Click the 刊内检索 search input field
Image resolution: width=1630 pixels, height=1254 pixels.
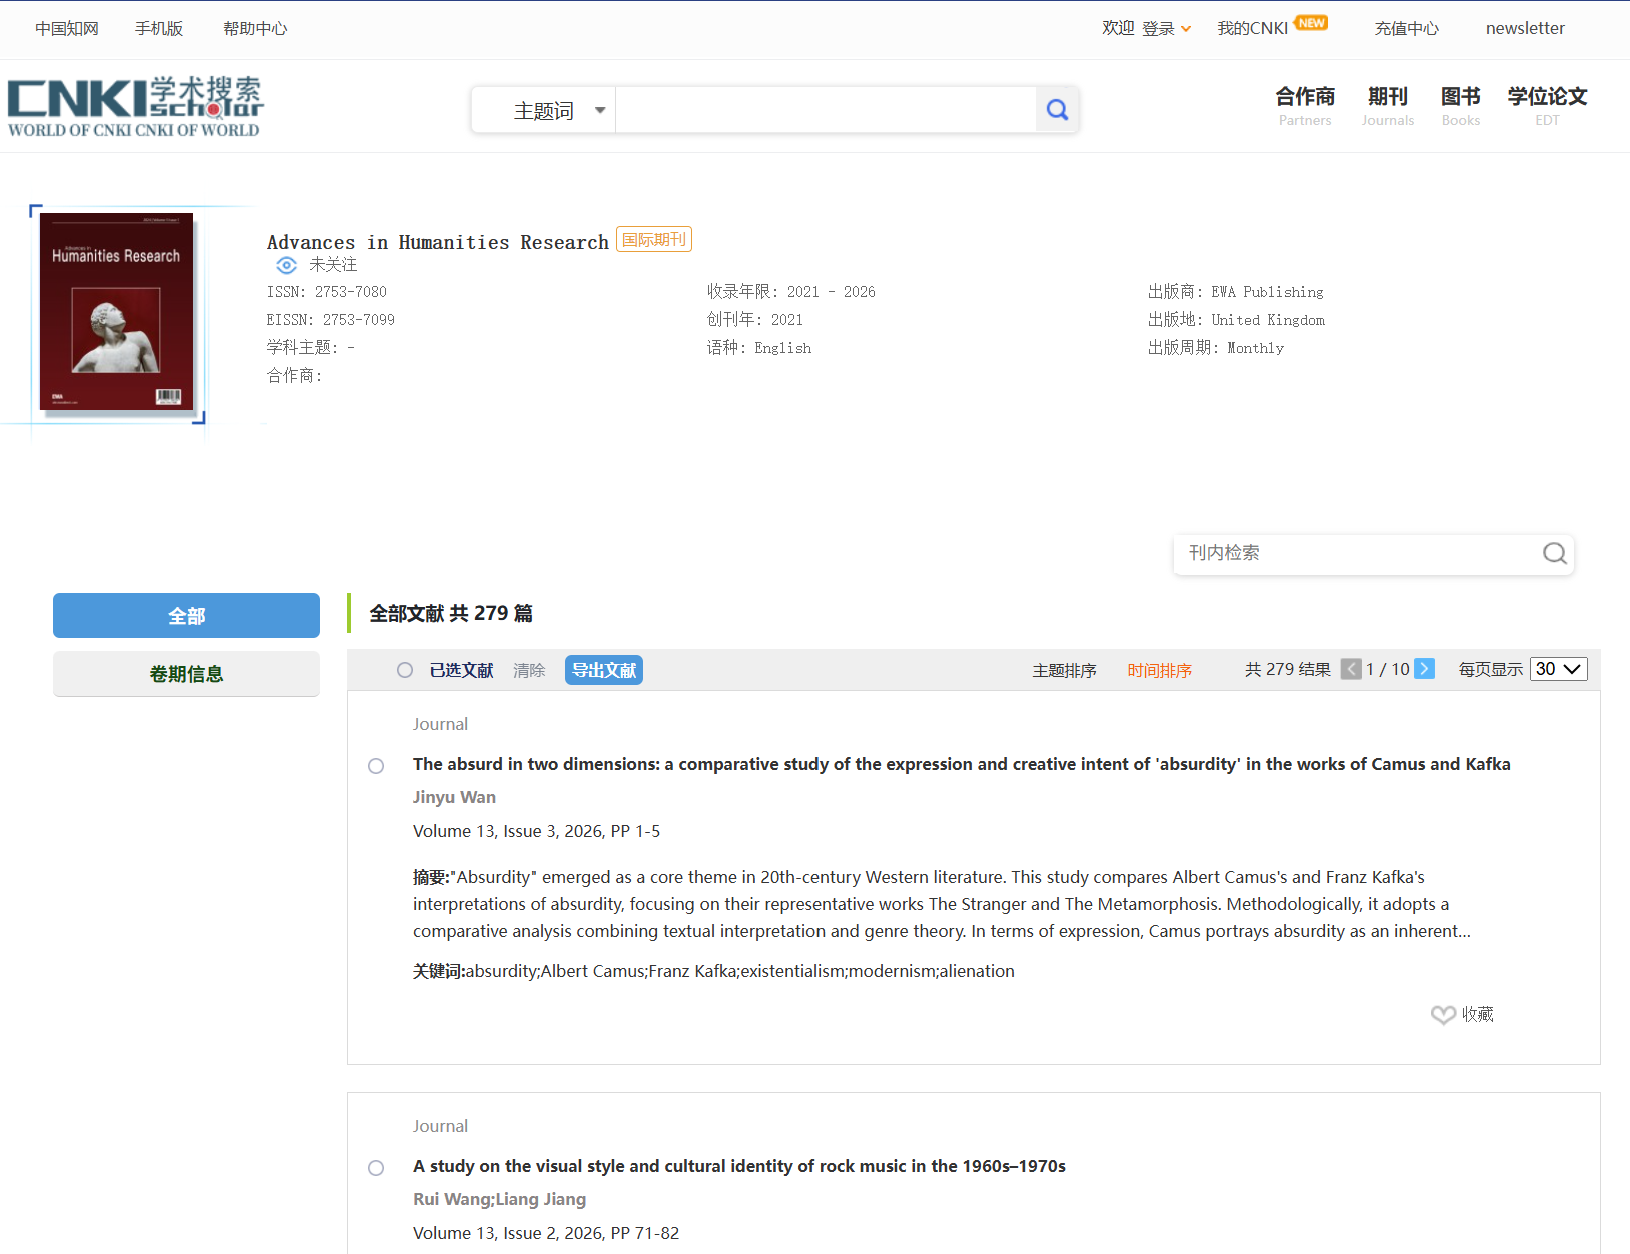[x=1360, y=554]
